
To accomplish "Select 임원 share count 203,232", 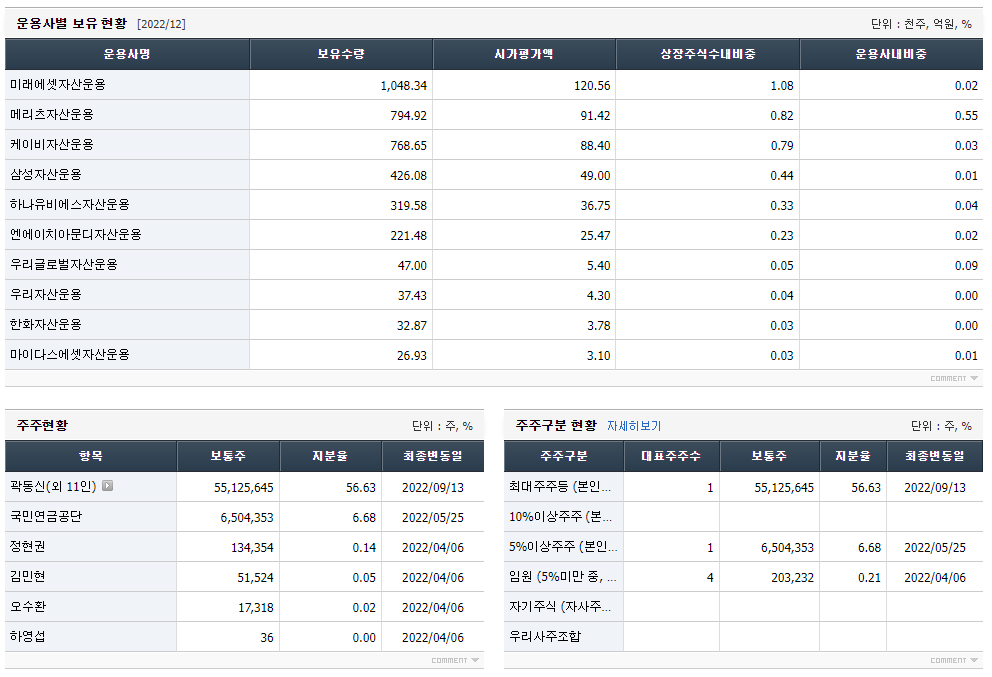I will (x=792, y=578).
